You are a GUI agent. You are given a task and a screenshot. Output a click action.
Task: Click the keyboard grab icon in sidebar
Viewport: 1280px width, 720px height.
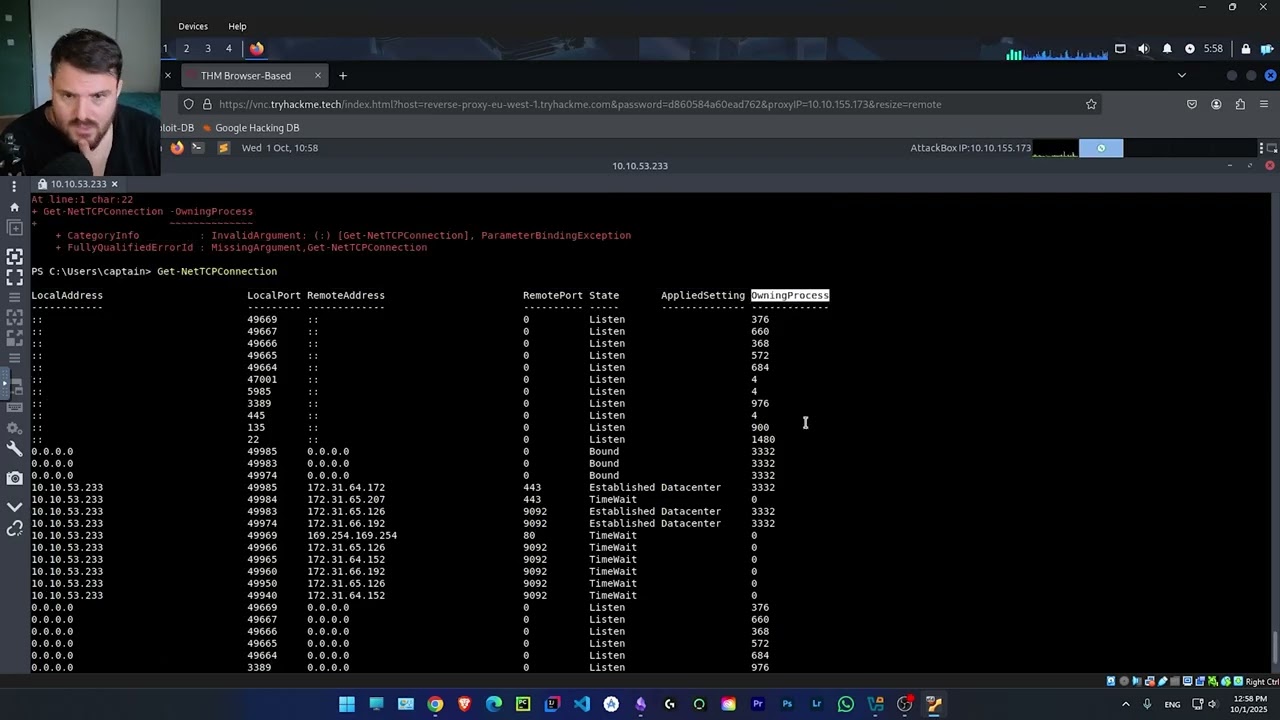[x=14, y=407]
